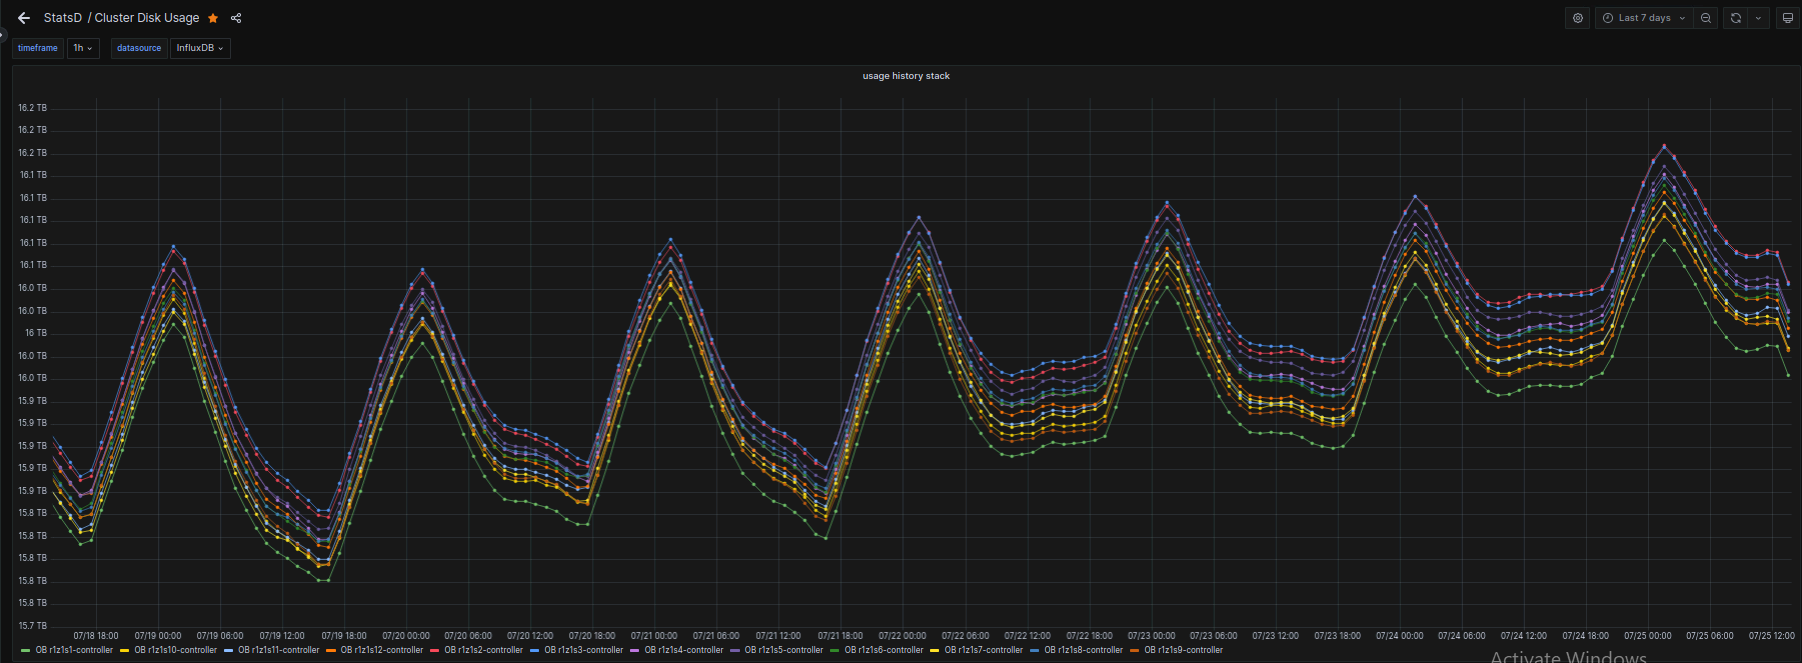Toggle OB r1z1s1-controller series in legend
Viewport: 1802px width, 663px height.
[74, 650]
